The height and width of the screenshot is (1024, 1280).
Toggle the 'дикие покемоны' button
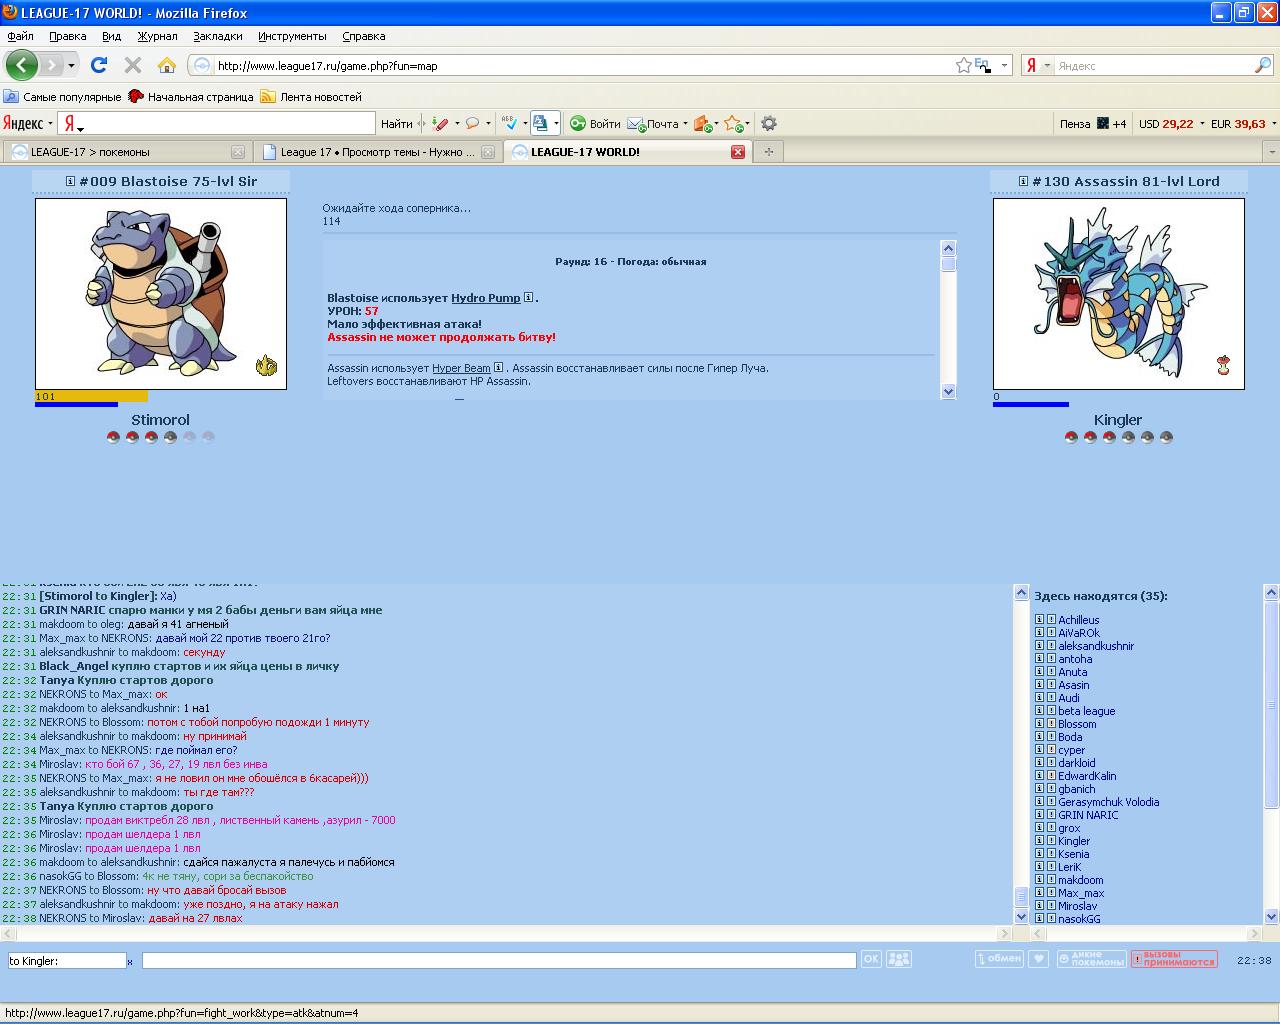1090,959
